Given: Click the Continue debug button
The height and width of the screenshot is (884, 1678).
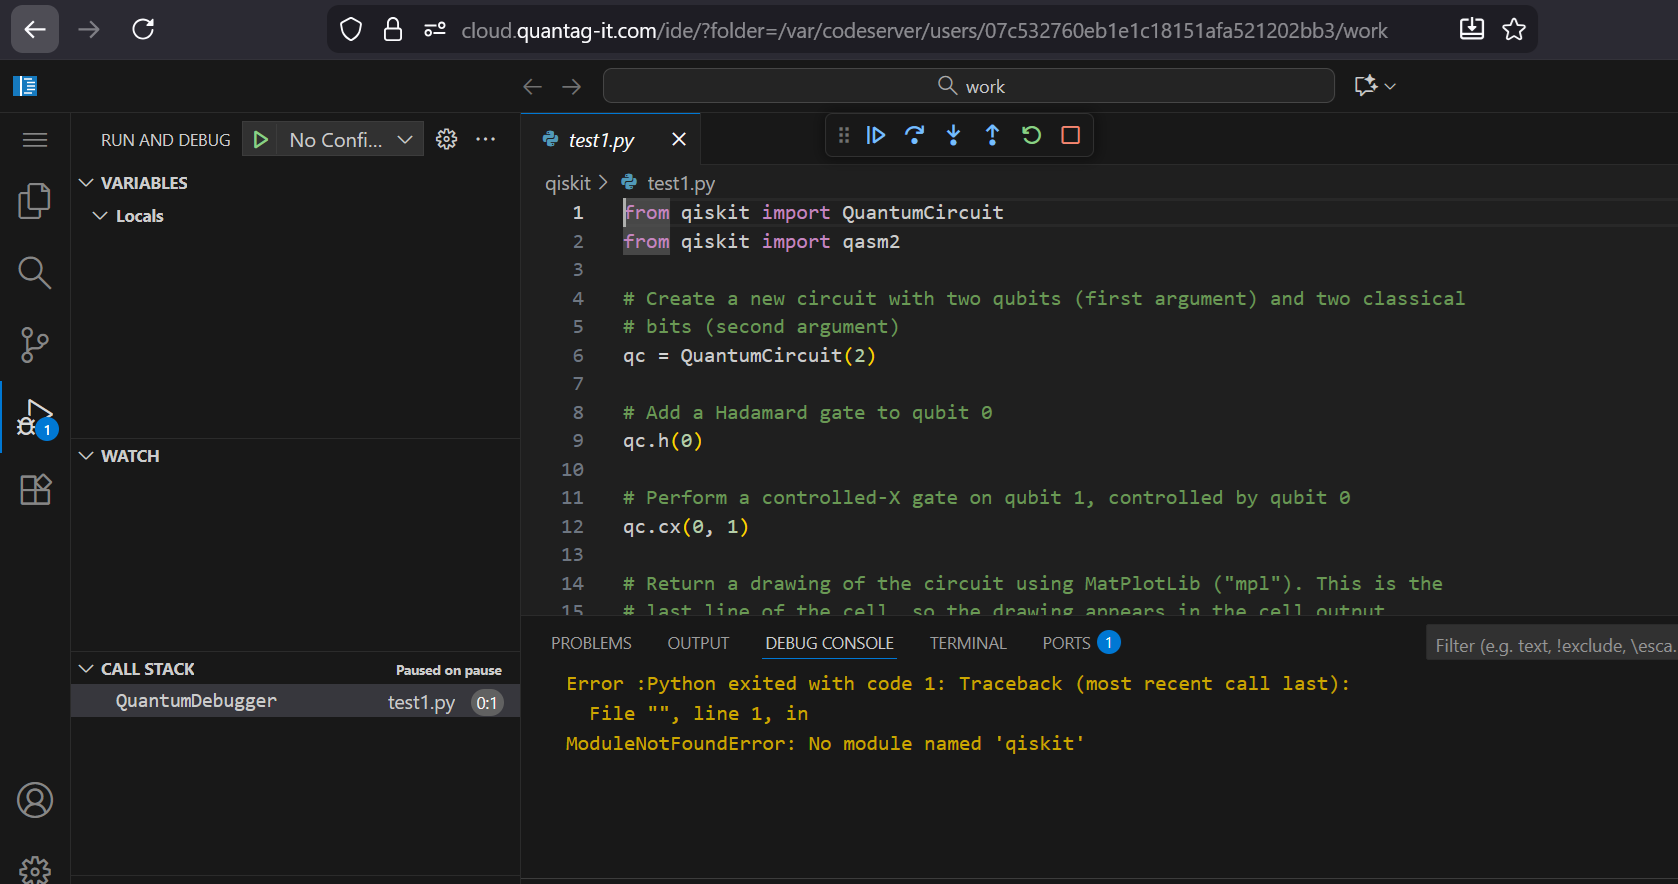Looking at the screenshot, I should pos(876,135).
